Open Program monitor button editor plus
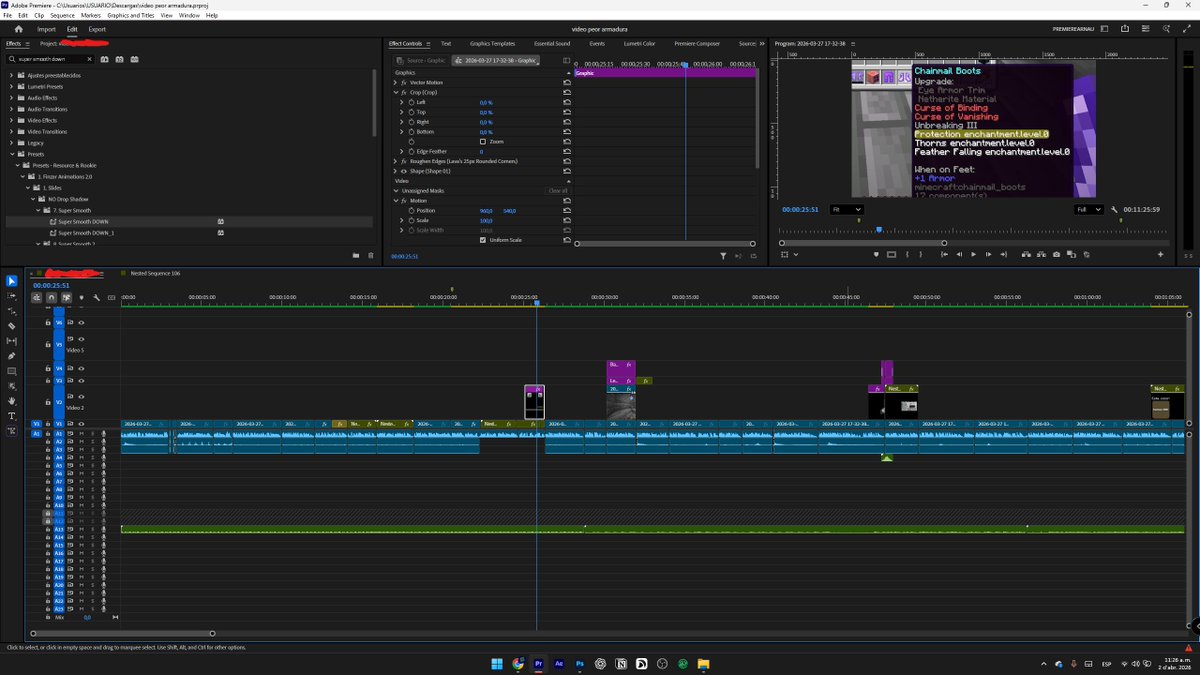1200x675 pixels. [1161, 255]
